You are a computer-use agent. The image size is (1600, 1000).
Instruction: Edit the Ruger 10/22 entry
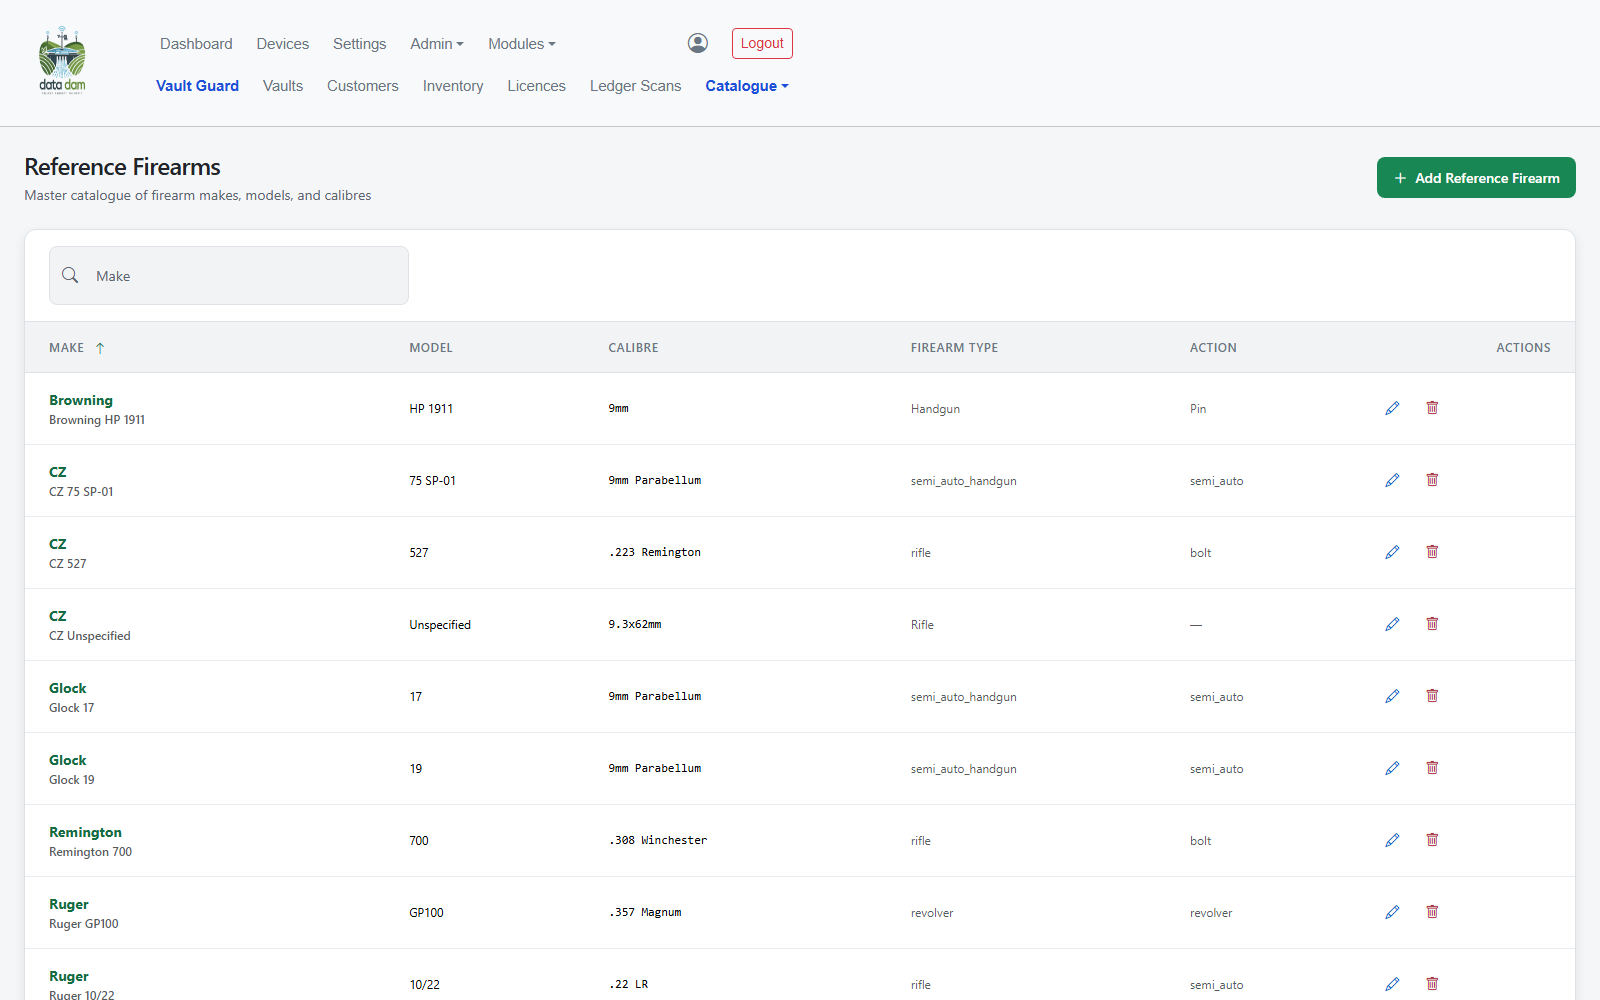tap(1392, 984)
